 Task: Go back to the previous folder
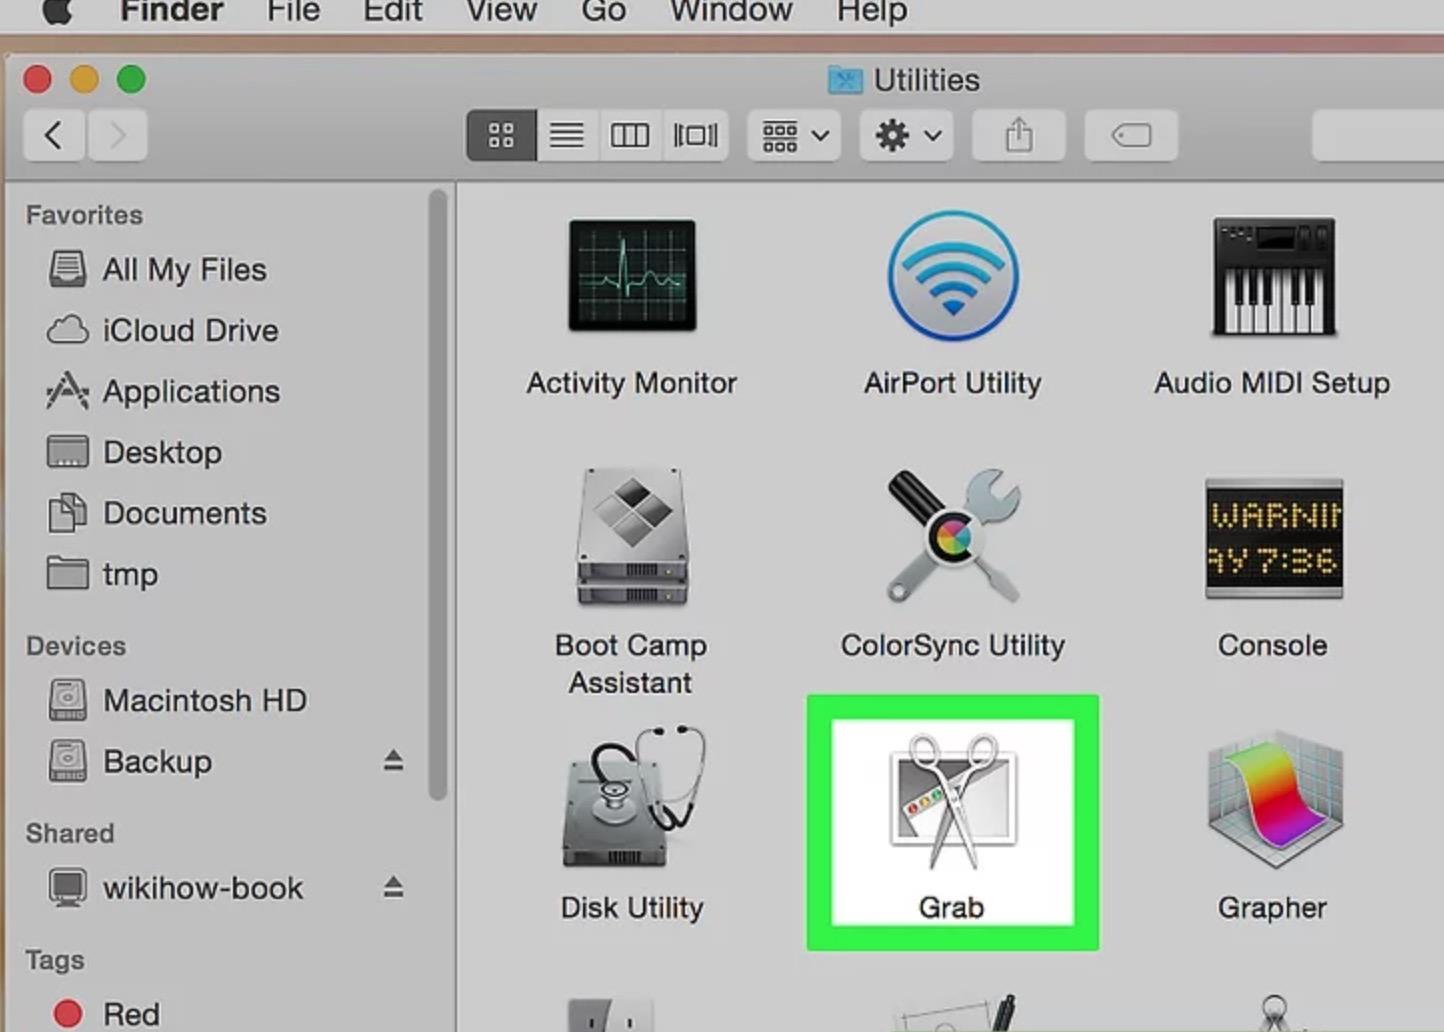pos(54,135)
